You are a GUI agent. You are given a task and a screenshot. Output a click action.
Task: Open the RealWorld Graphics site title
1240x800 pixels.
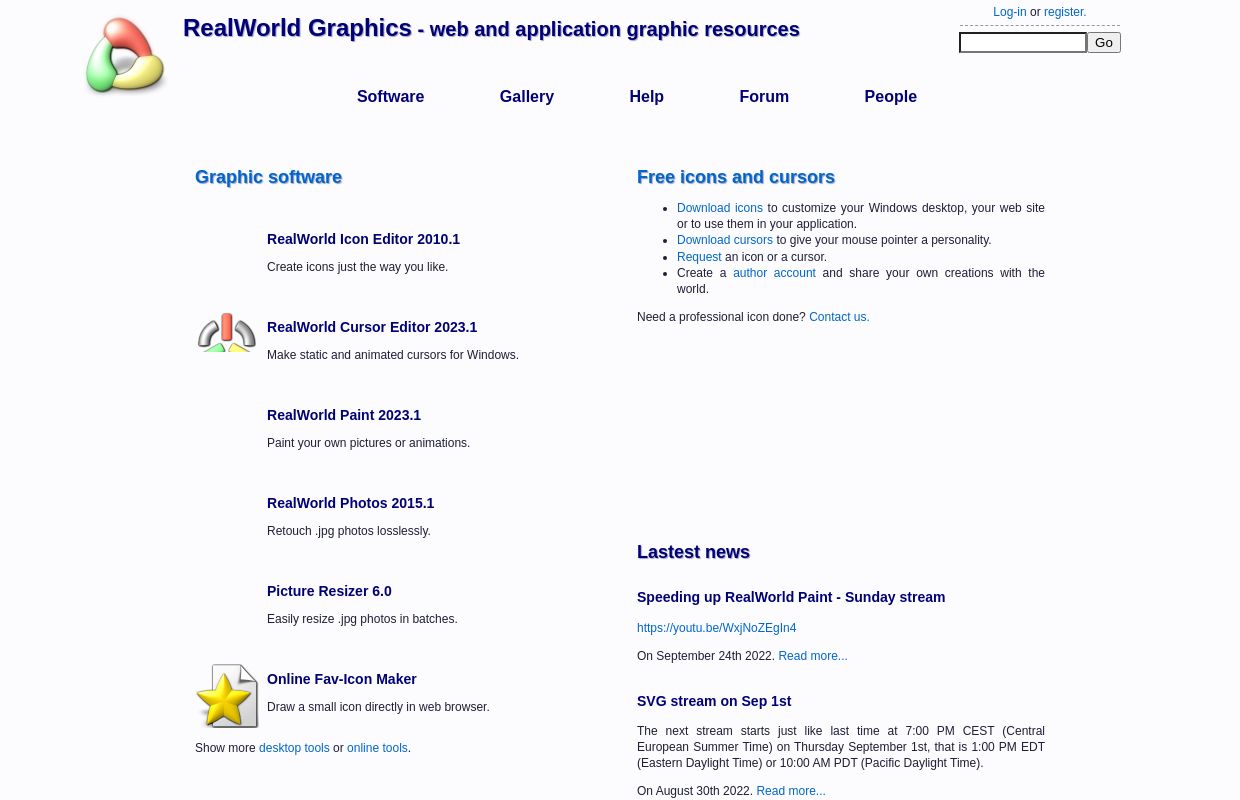click(297, 28)
